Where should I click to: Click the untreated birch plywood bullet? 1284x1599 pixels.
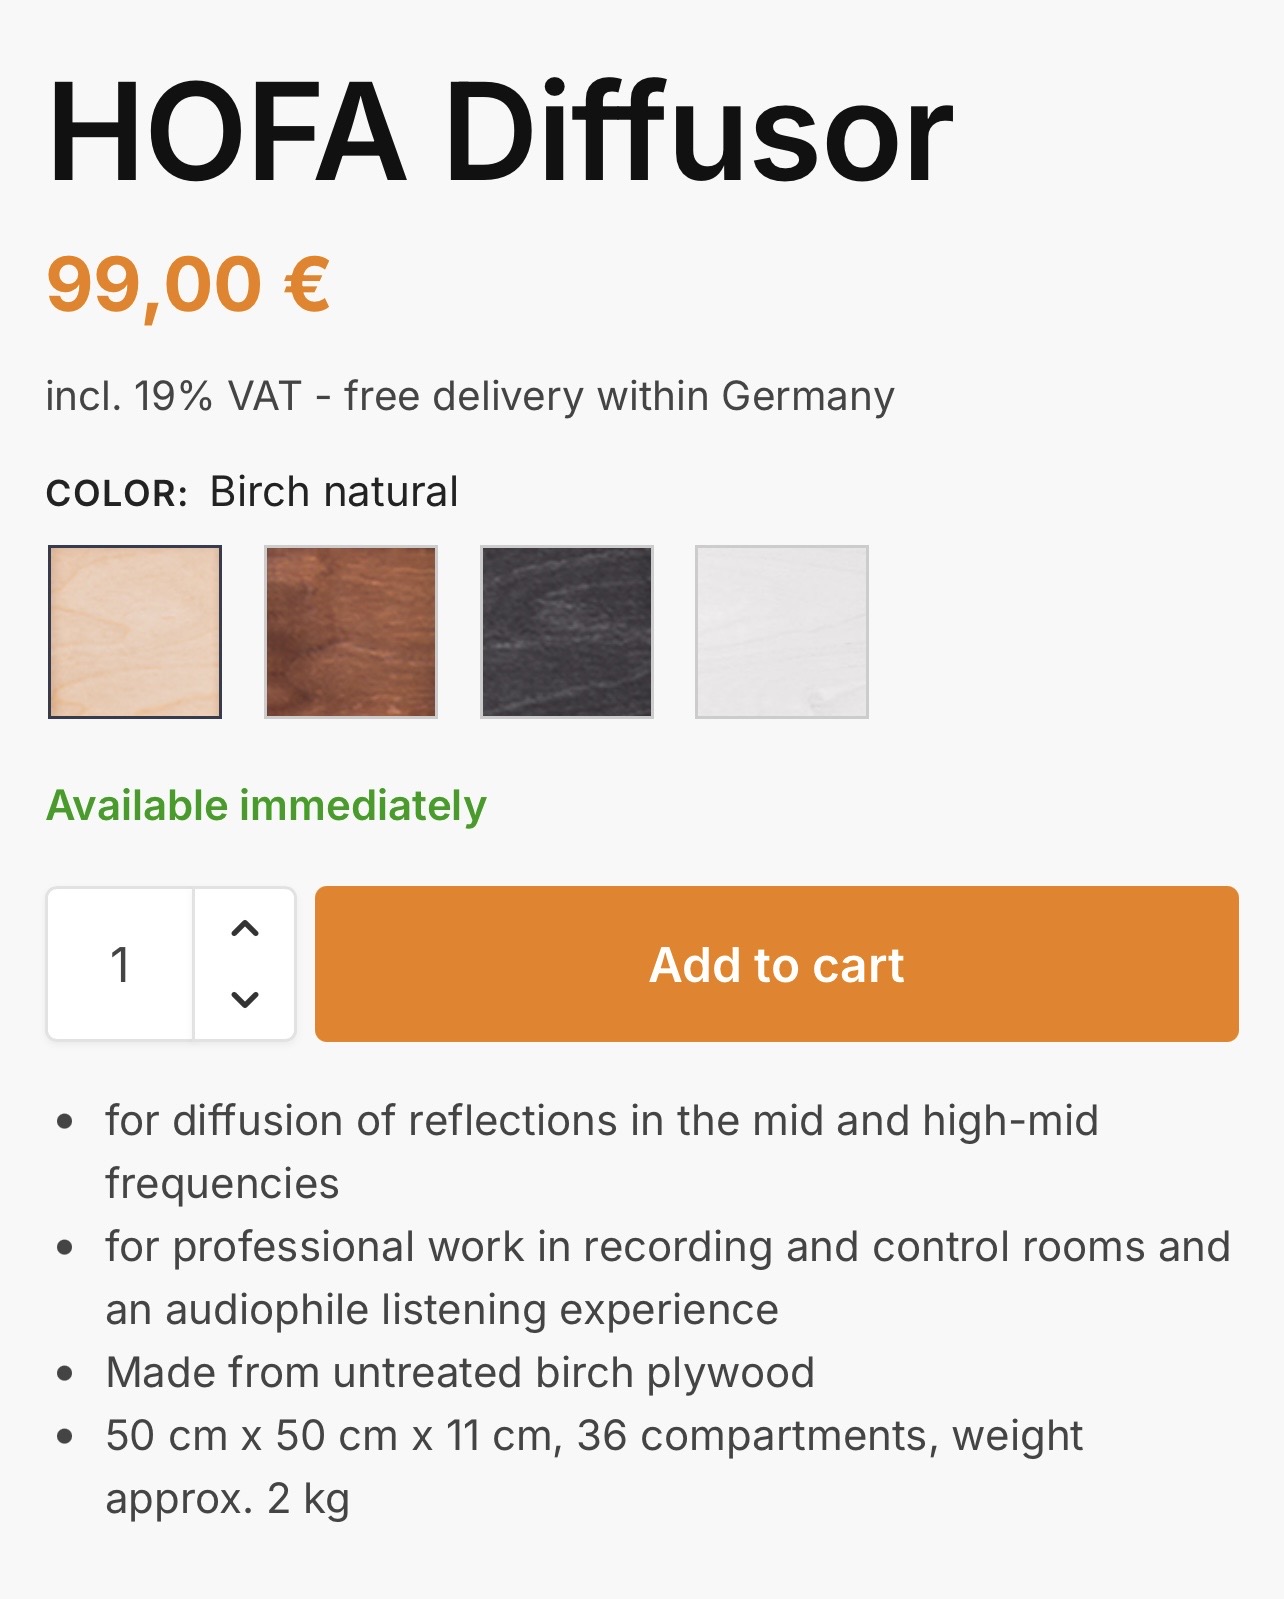coord(460,1372)
